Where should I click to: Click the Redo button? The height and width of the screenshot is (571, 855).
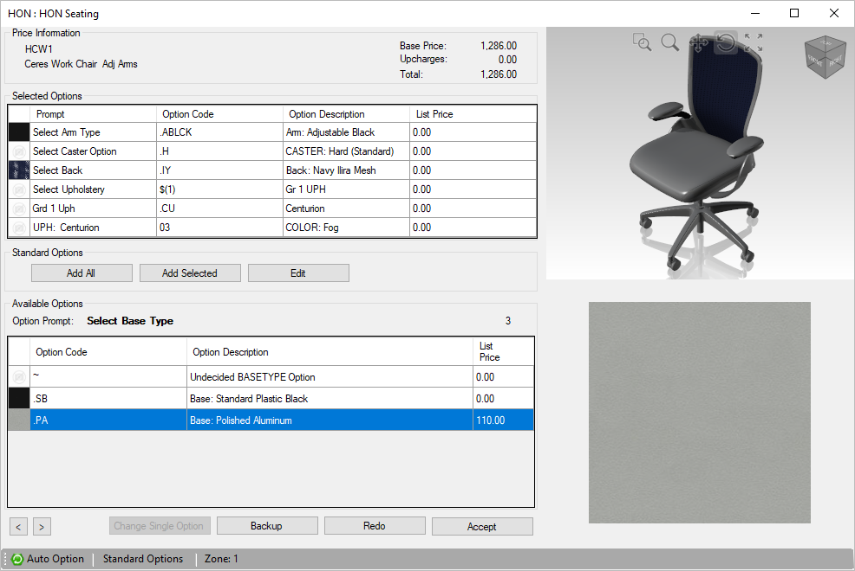click(x=375, y=526)
